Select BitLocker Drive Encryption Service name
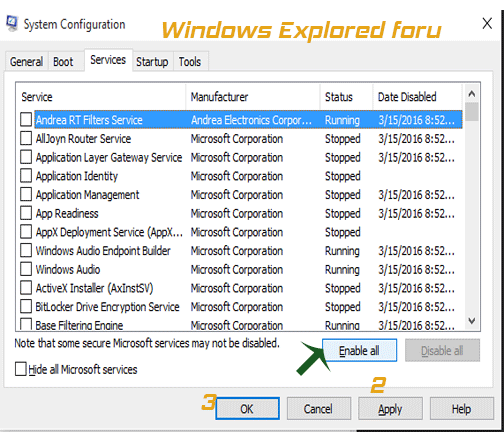The width and height of the screenshot is (504, 432). click(x=107, y=306)
